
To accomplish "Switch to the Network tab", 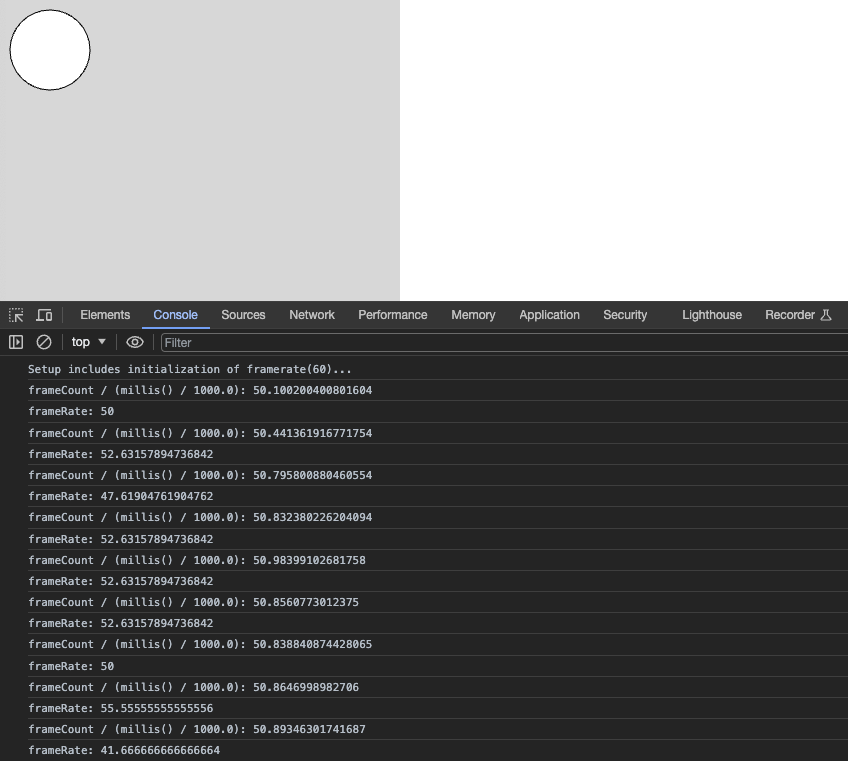I will (x=311, y=315).
